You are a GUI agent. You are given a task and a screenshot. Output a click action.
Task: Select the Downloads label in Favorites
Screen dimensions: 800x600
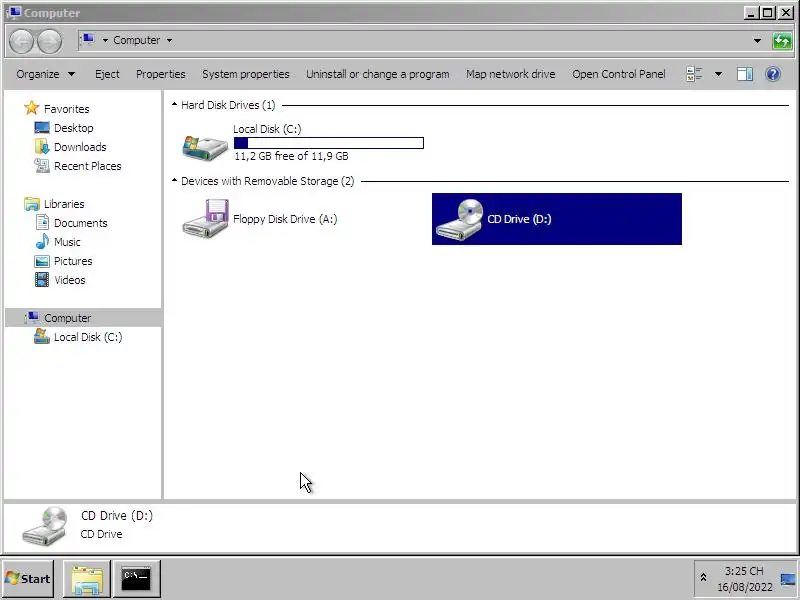[x=80, y=147]
